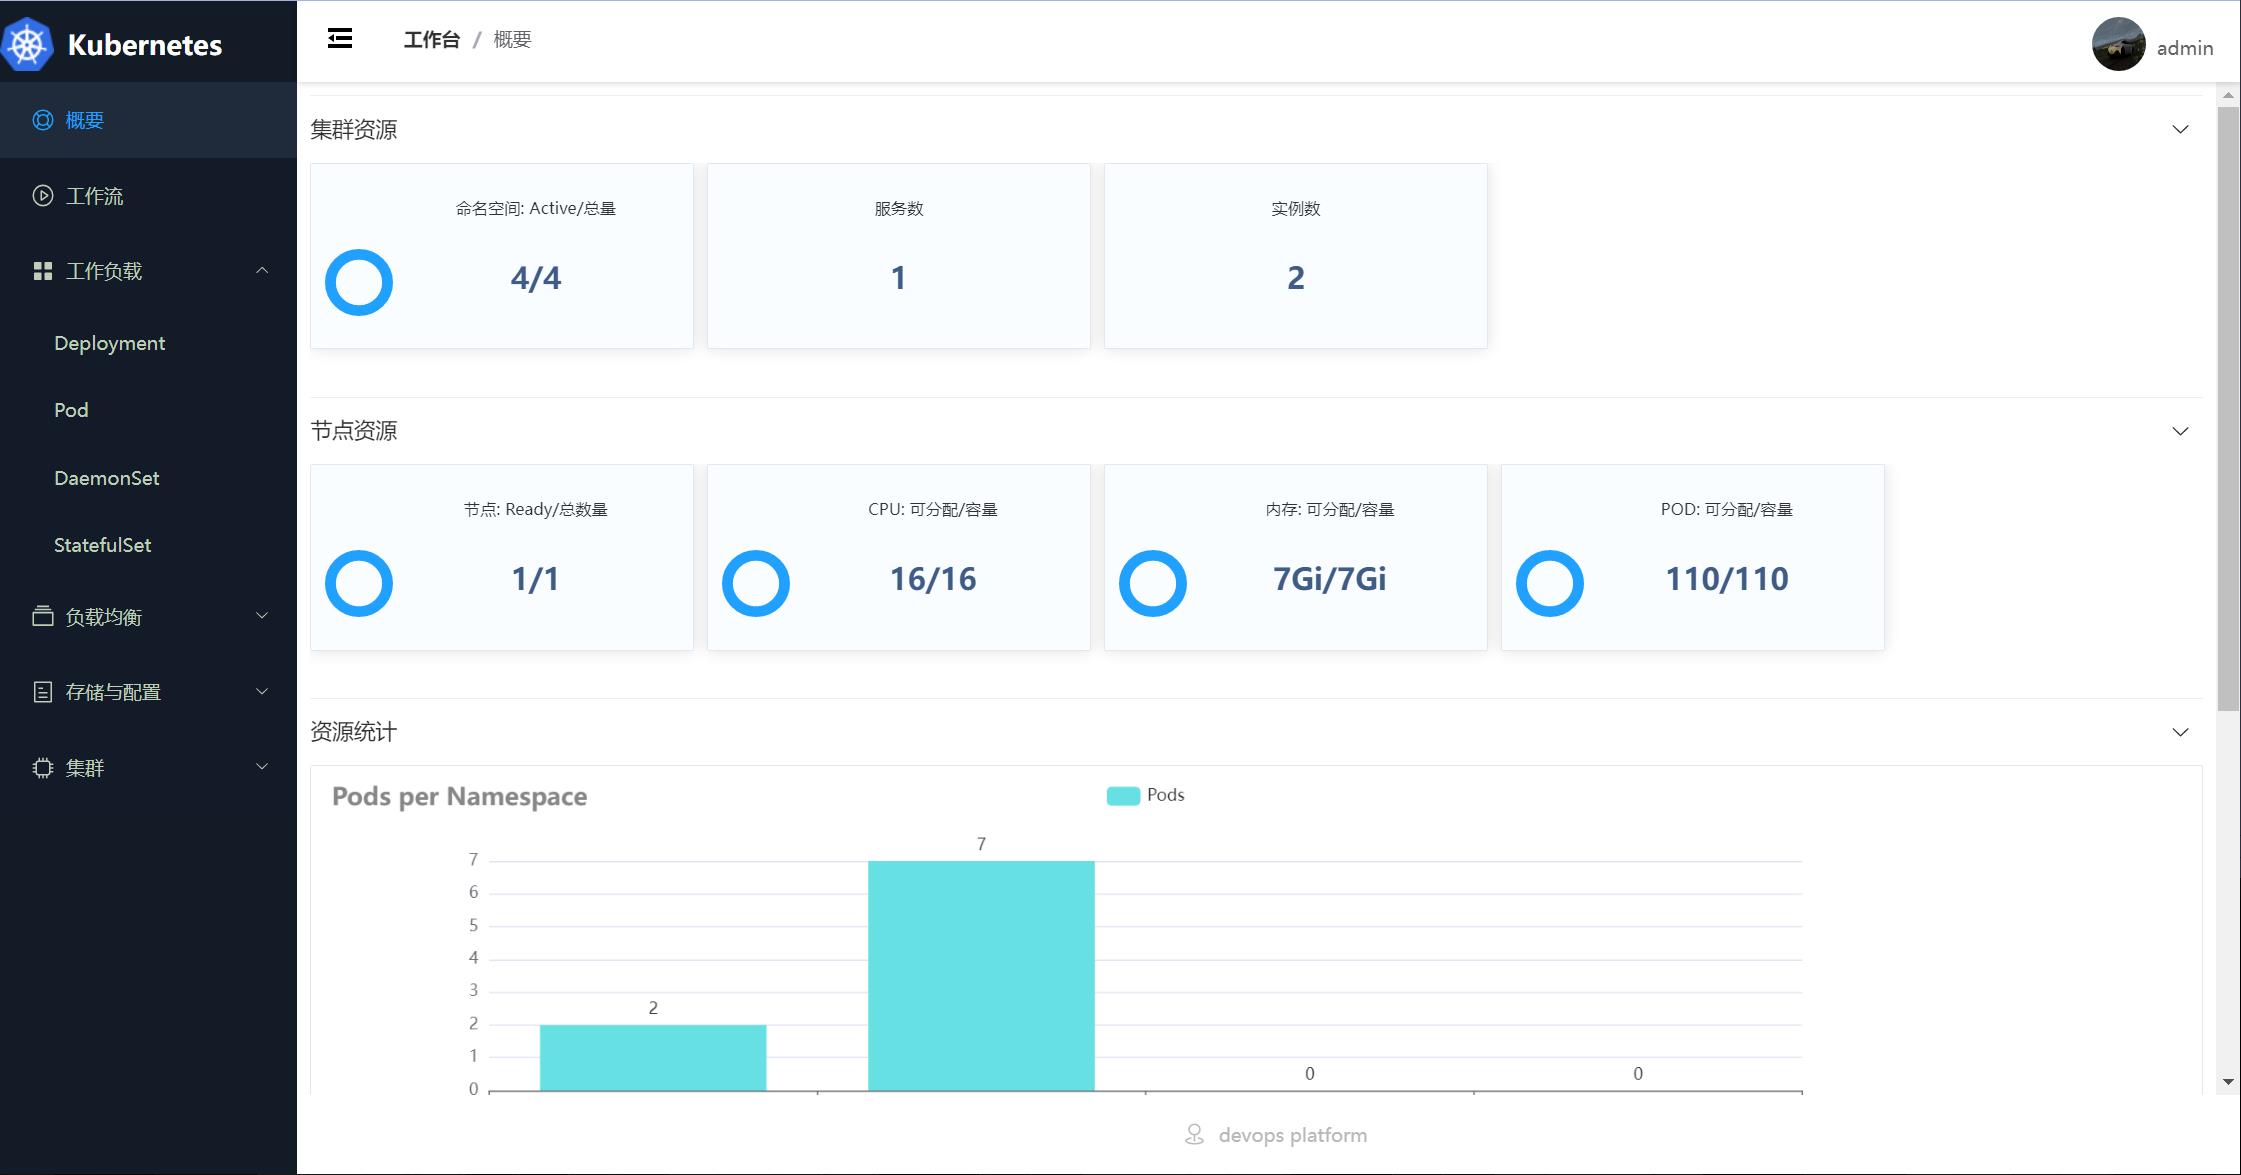The height and width of the screenshot is (1175, 2241).
Task: Open the Deployment menu item
Action: point(110,343)
